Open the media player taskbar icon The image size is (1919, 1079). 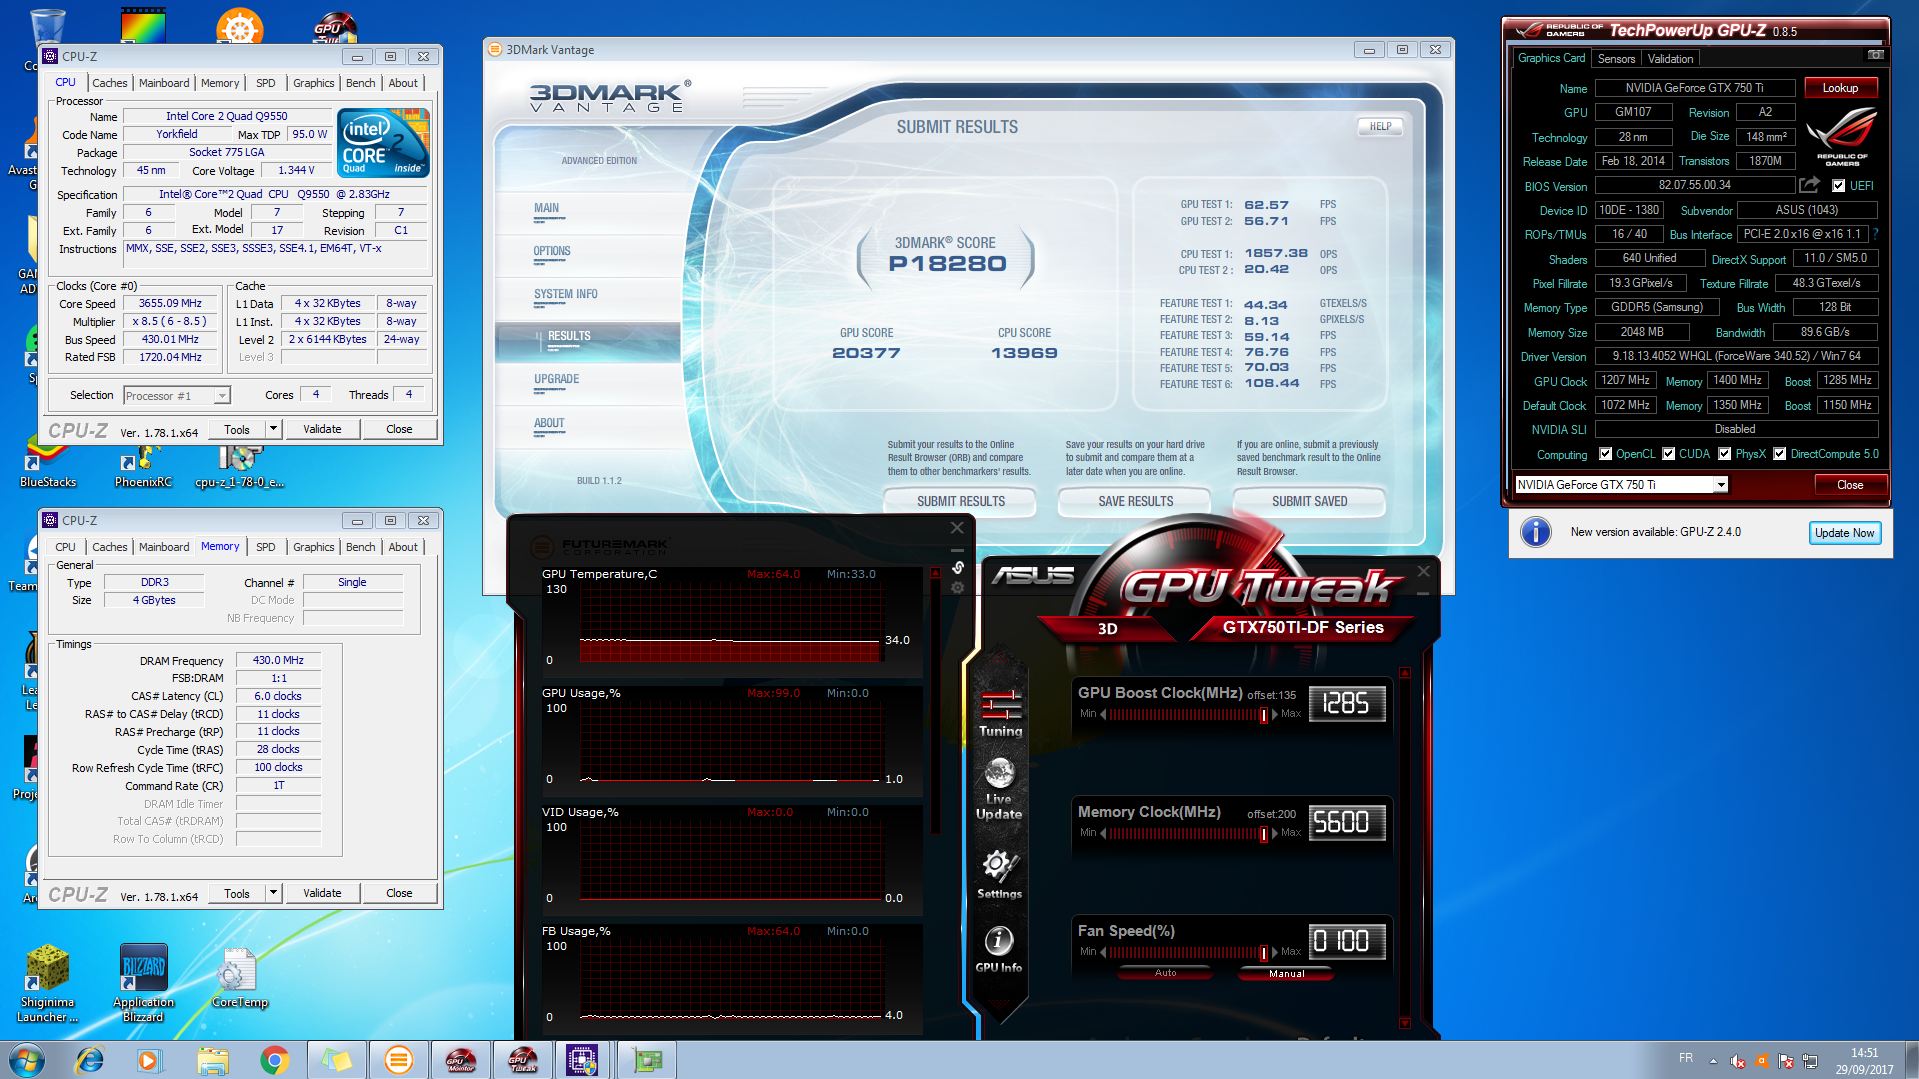[150, 1060]
